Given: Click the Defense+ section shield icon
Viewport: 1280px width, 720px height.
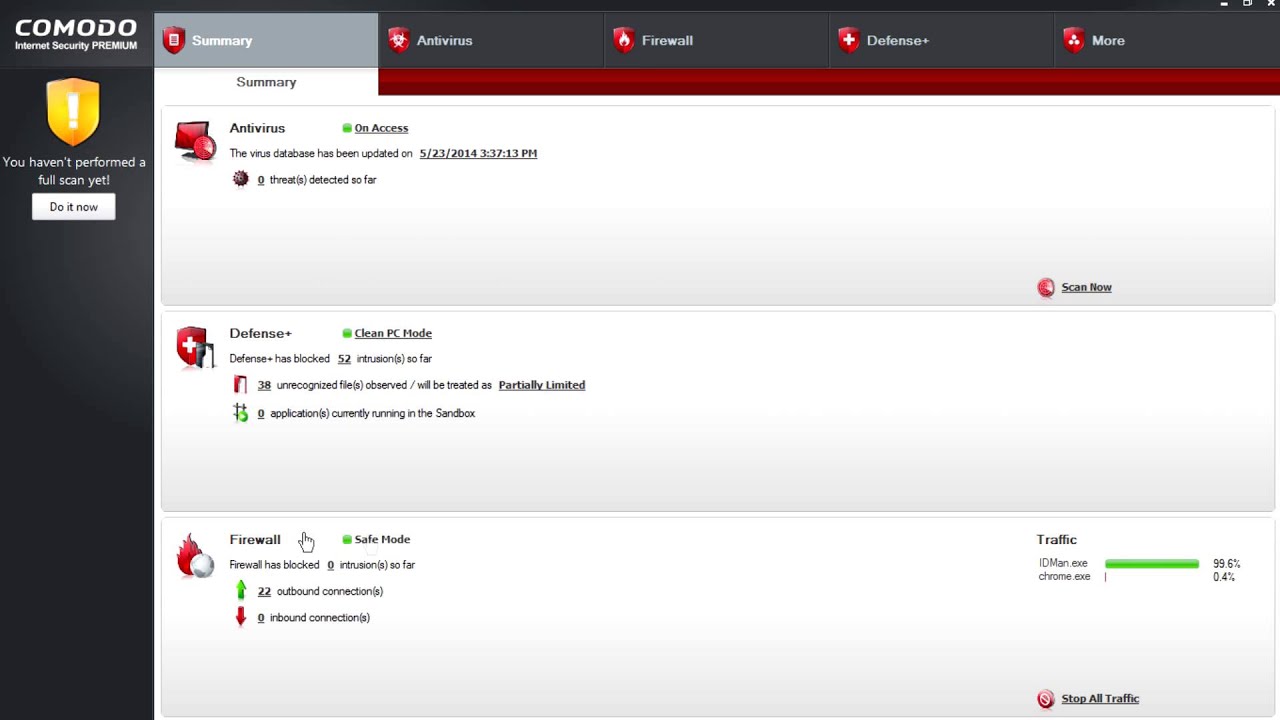Looking at the screenshot, I should [195, 347].
